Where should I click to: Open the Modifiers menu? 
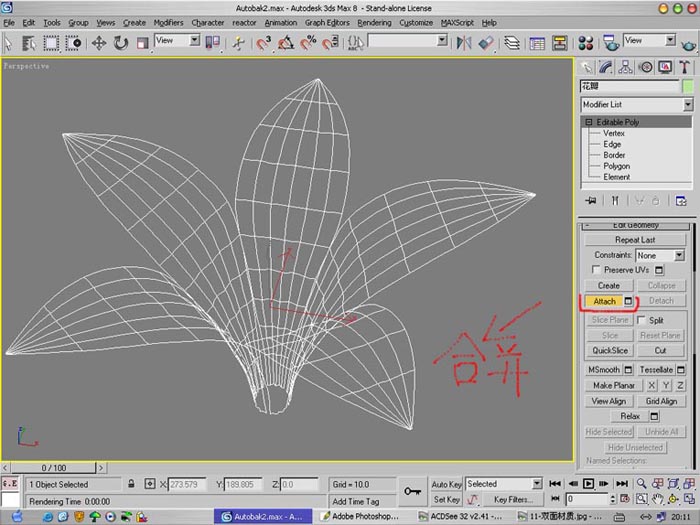click(168, 22)
